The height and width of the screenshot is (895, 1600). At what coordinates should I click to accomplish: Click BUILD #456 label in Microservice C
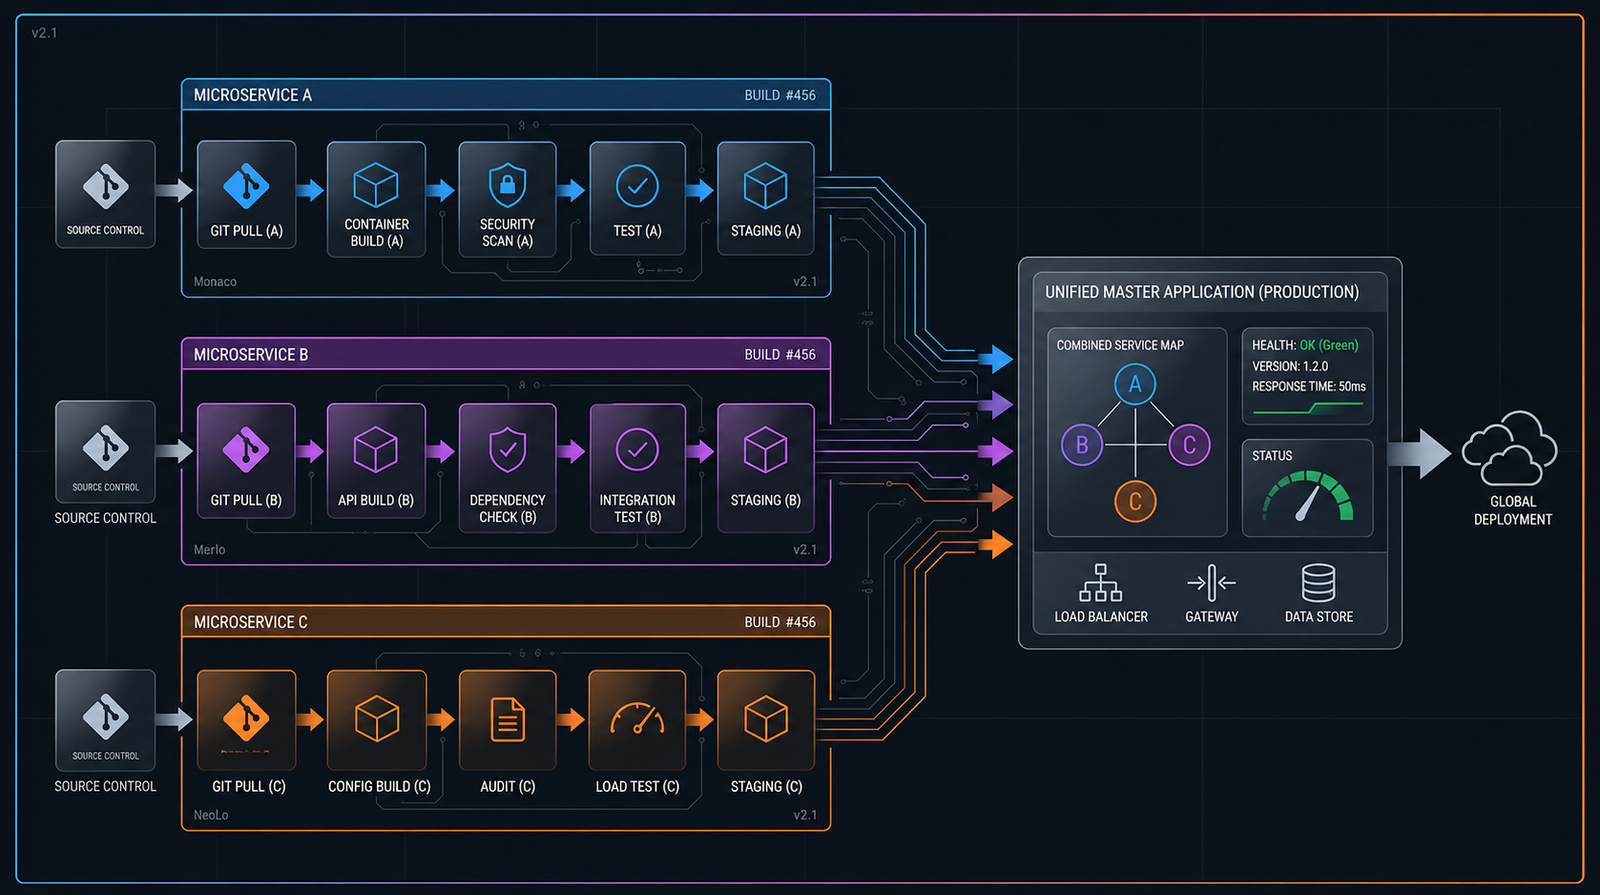click(780, 622)
